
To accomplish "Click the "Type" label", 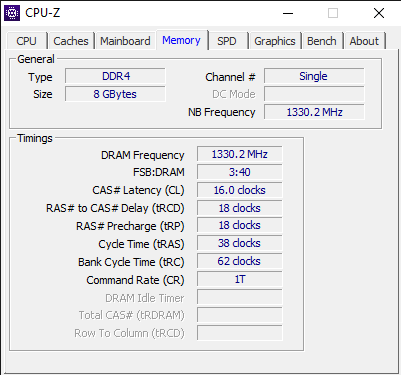I will (x=40, y=77).
